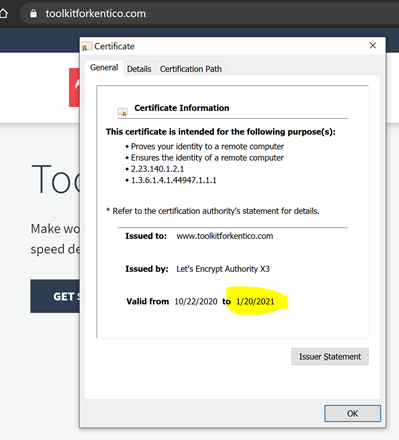Click the expiry date 1/20/2021

point(255,302)
